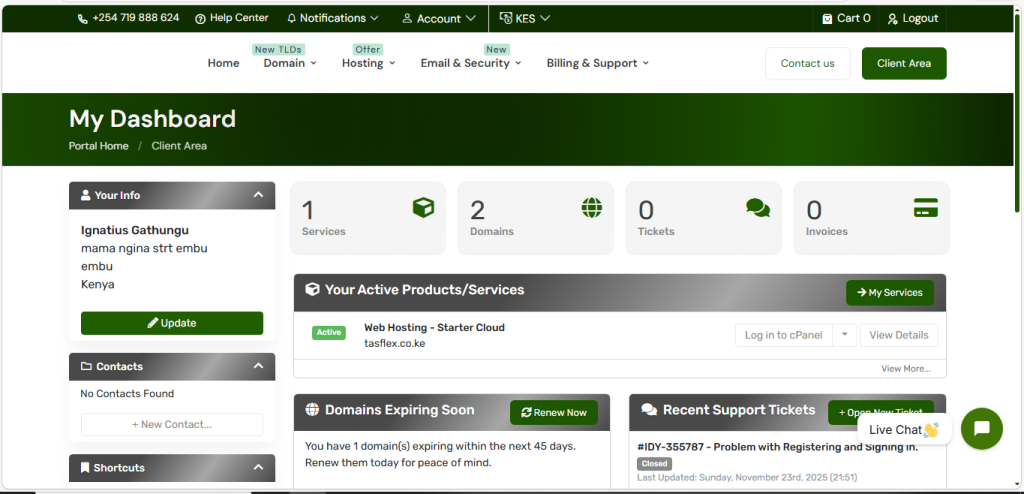
Task: Click the Active status badge
Action: tap(328, 333)
